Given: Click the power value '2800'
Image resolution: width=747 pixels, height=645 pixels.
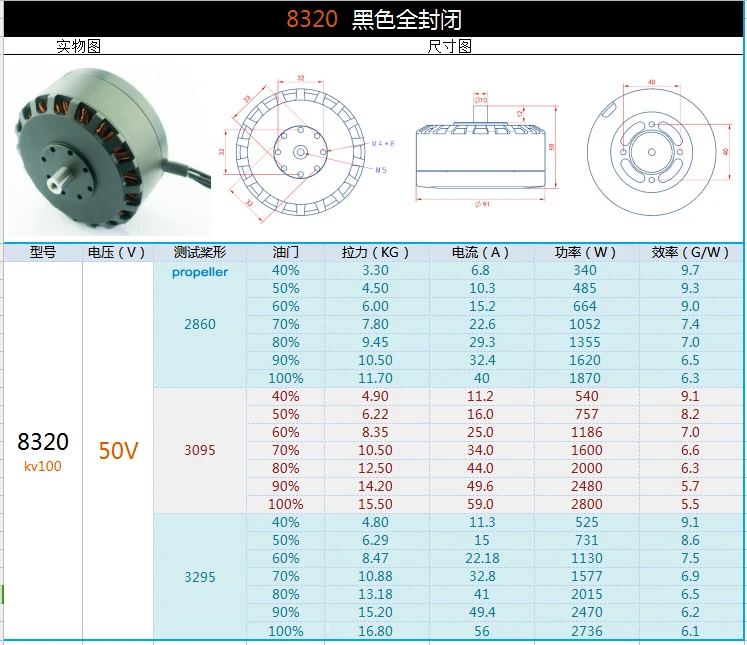Looking at the screenshot, I should click(587, 504).
